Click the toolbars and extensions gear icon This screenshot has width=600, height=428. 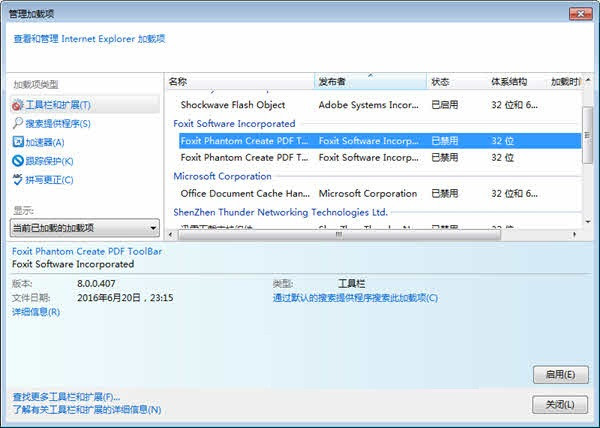pyautogui.click(x=18, y=105)
